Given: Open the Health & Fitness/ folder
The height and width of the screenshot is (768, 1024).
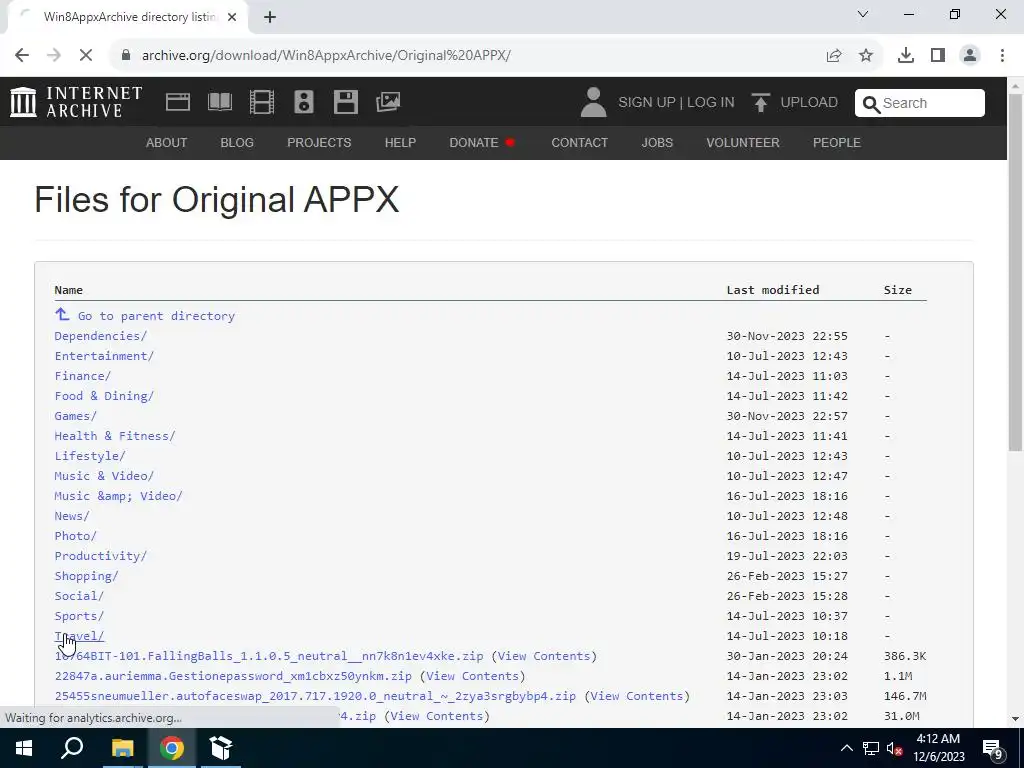Looking at the screenshot, I should tap(114, 436).
